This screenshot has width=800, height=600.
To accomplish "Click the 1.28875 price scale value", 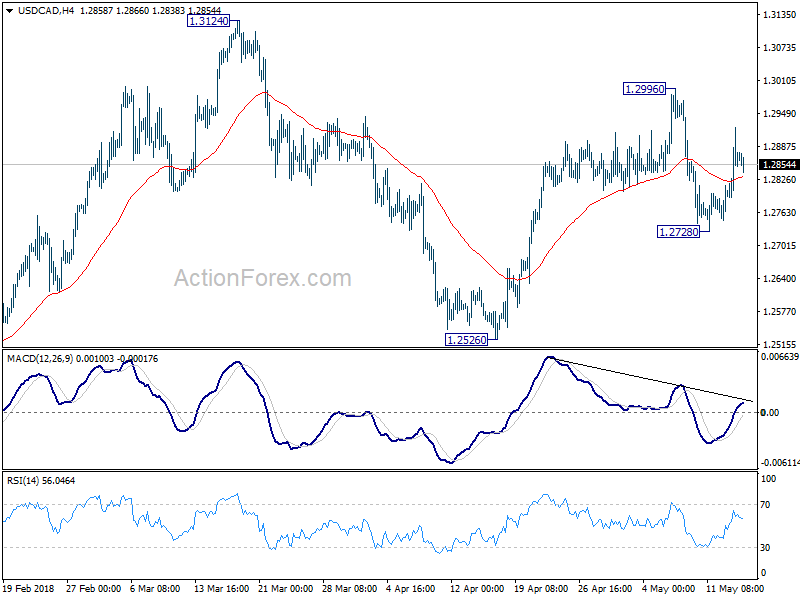I will 779,146.
